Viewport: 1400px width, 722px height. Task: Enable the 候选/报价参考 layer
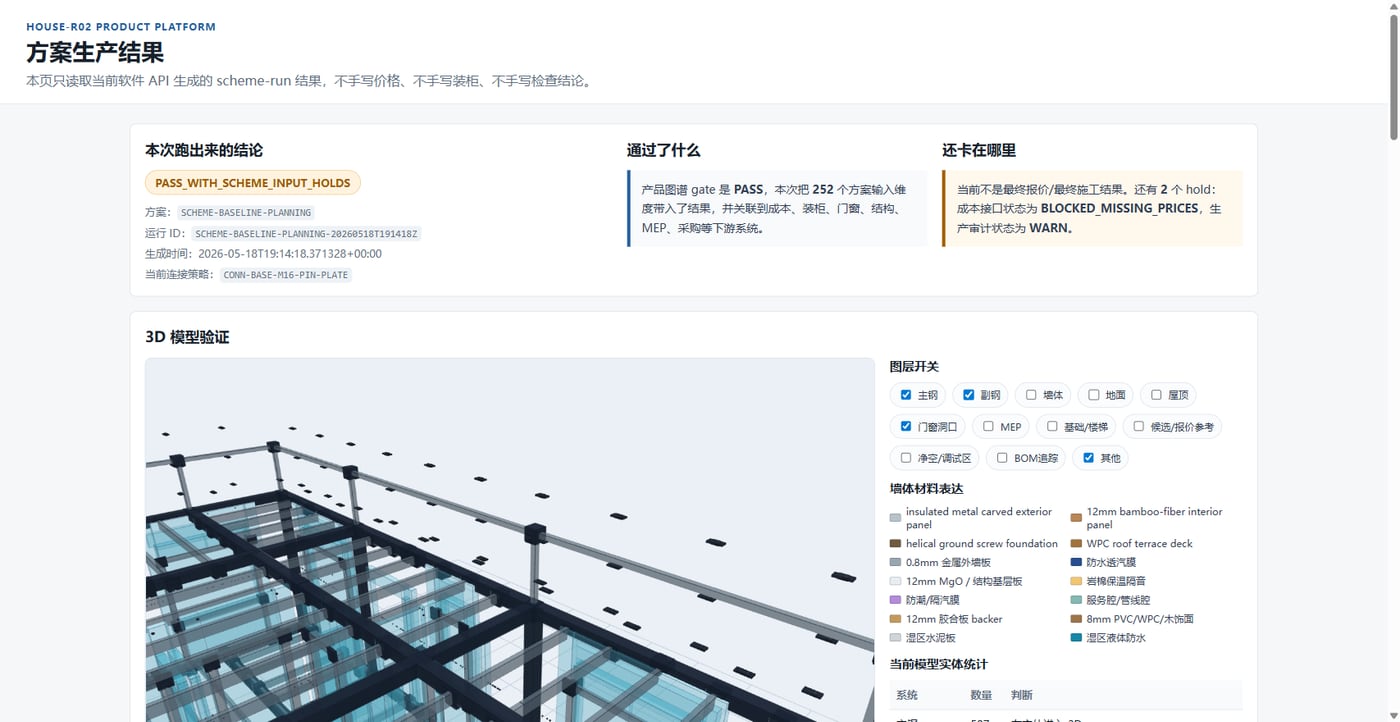[x=1138, y=427]
